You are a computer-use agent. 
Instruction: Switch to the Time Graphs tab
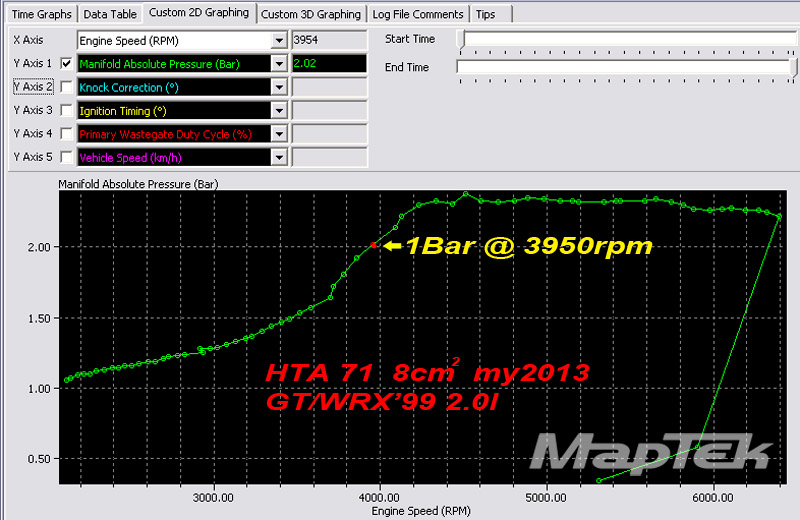[x=41, y=14]
